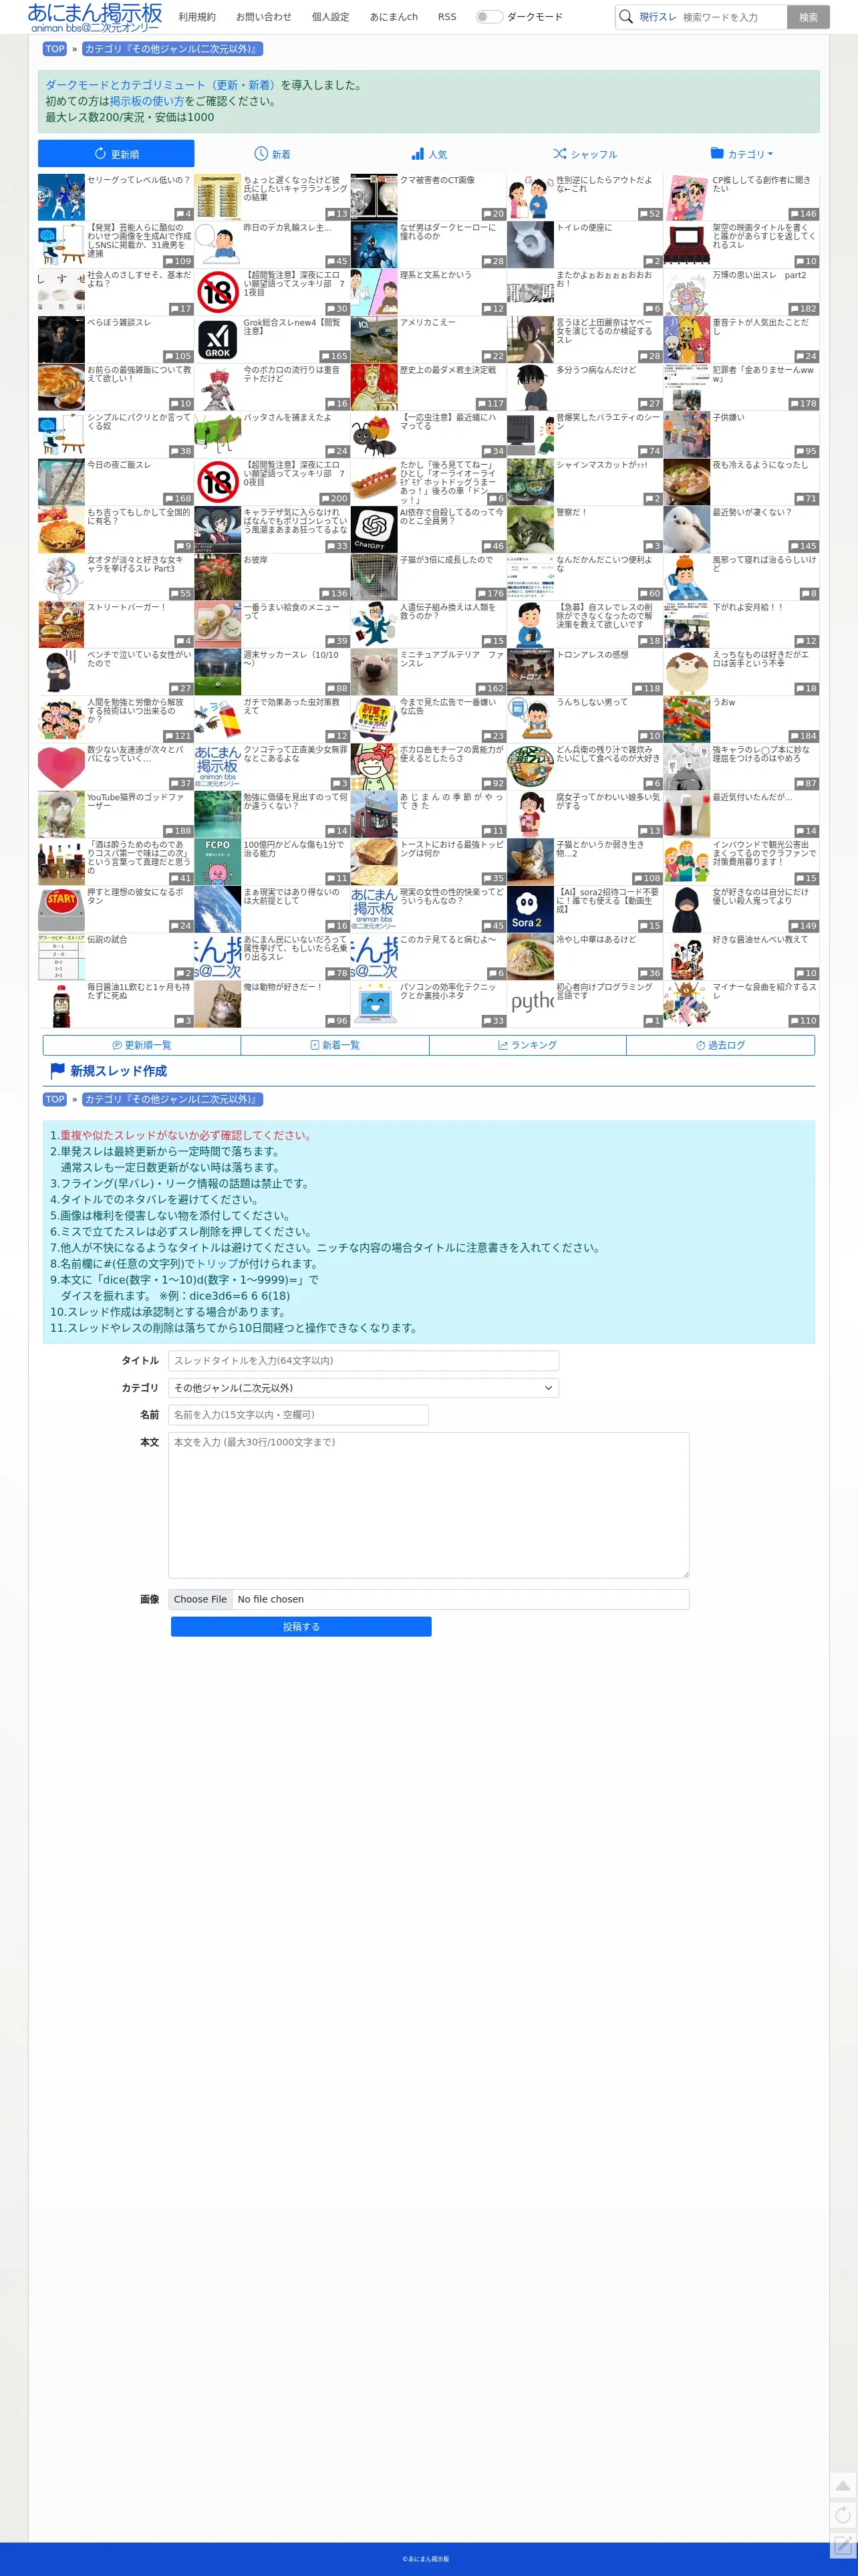
Task: Open the 掲示板の使い方 link
Action: click(x=147, y=101)
